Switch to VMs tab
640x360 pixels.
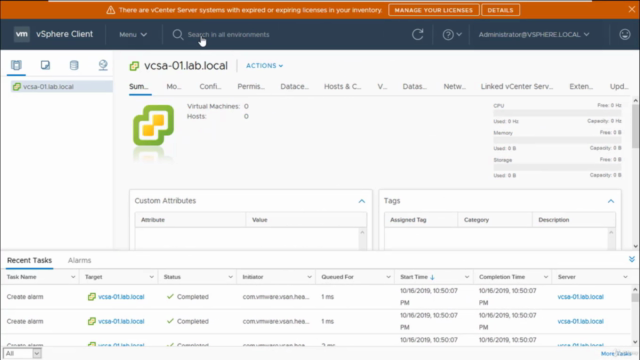point(382,87)
